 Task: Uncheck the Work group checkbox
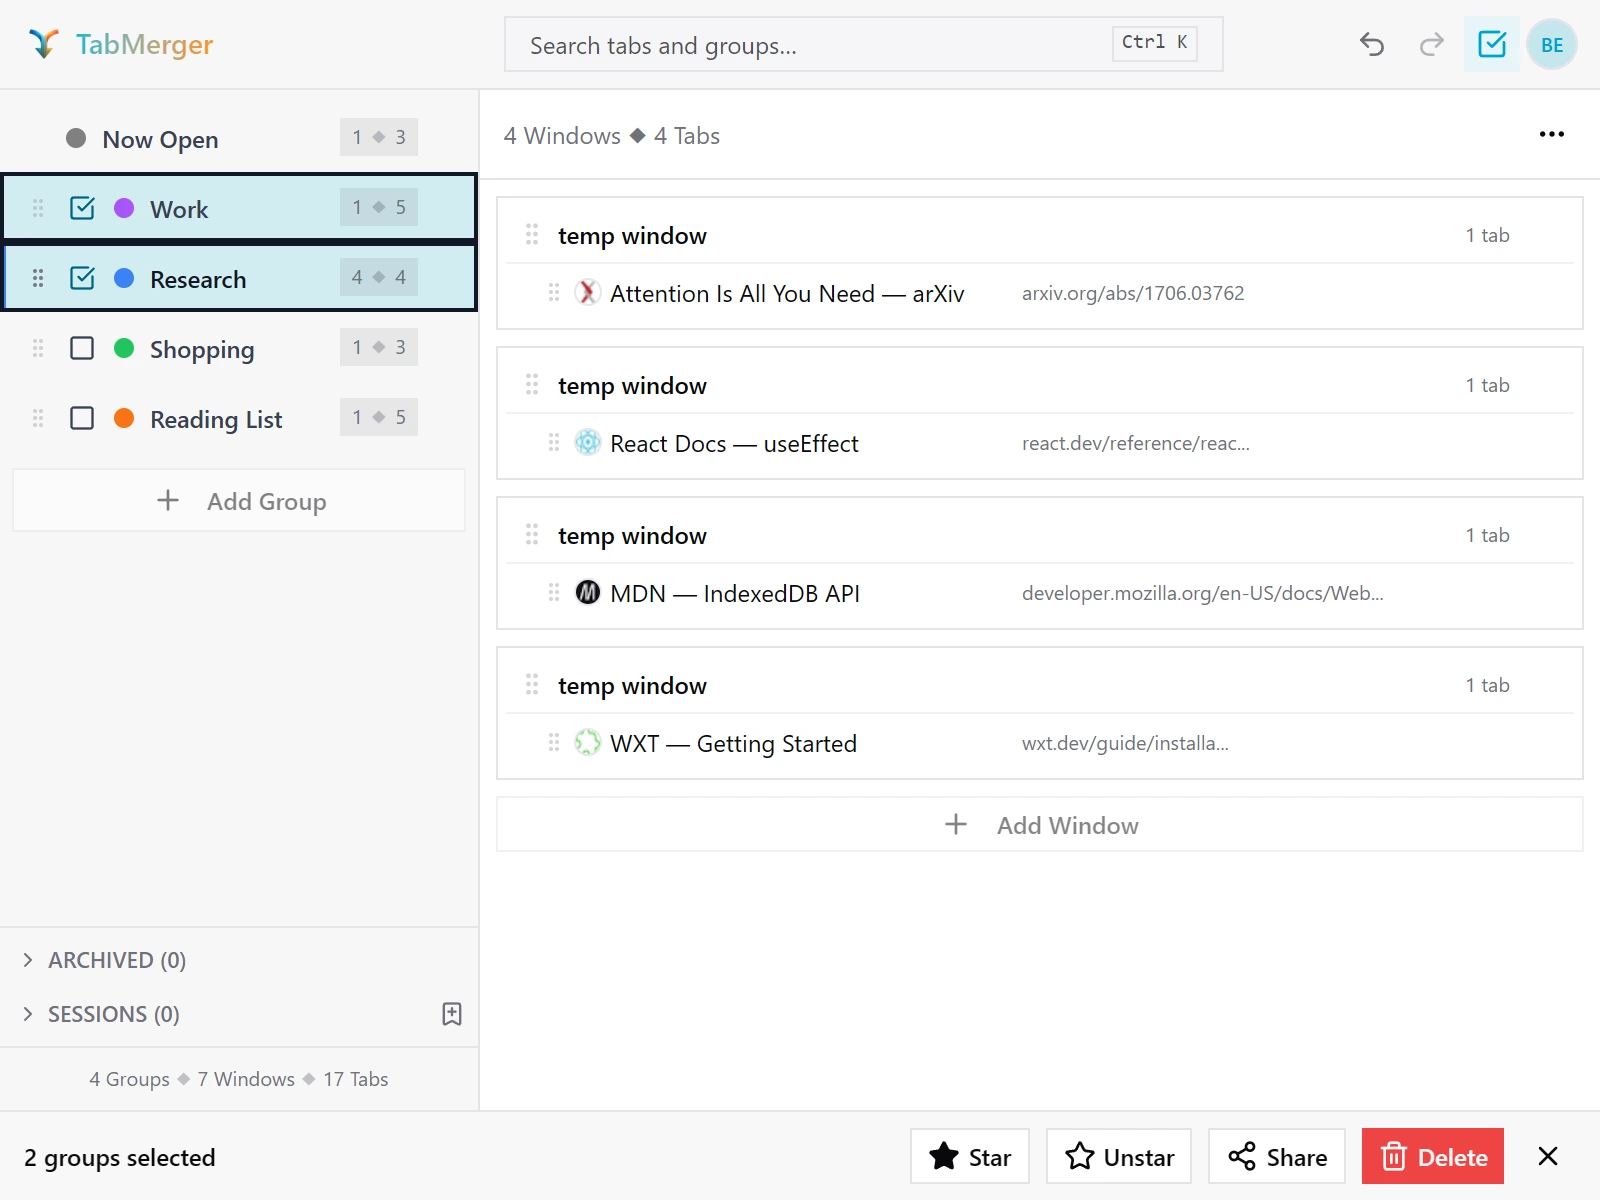point(82,208)
